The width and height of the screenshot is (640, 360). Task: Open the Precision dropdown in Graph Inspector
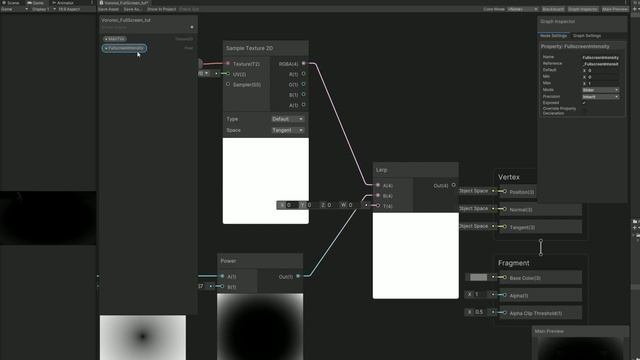600,97
